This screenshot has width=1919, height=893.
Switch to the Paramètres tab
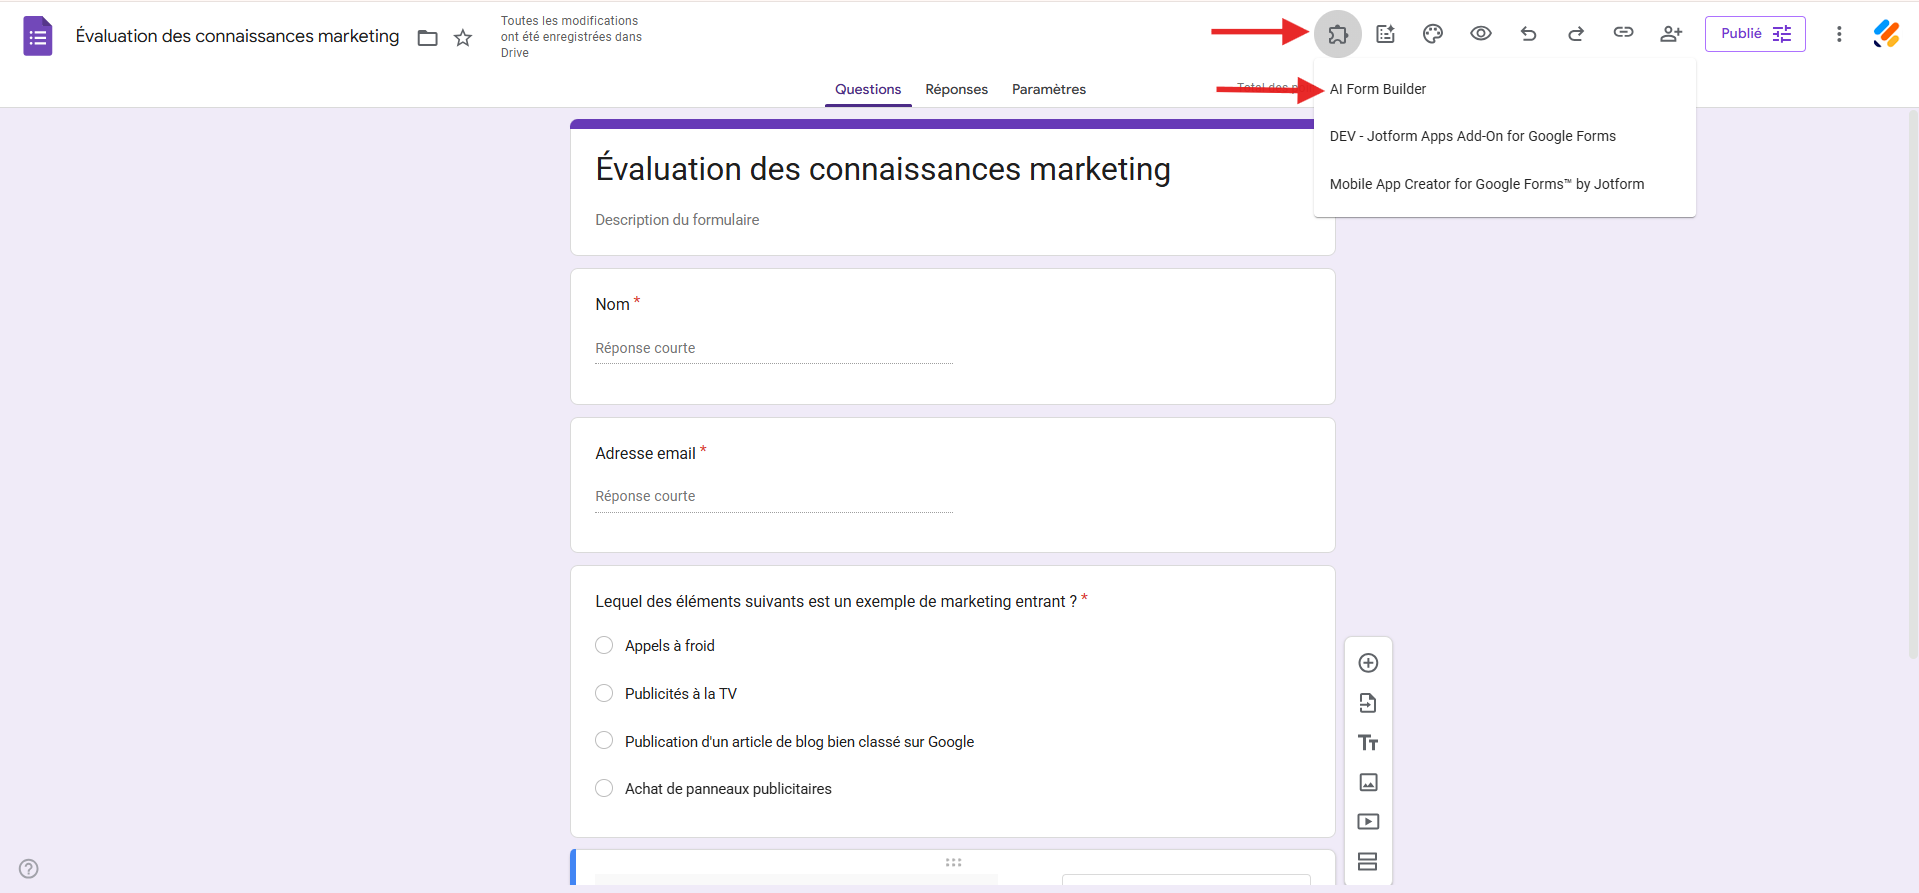1048,89
